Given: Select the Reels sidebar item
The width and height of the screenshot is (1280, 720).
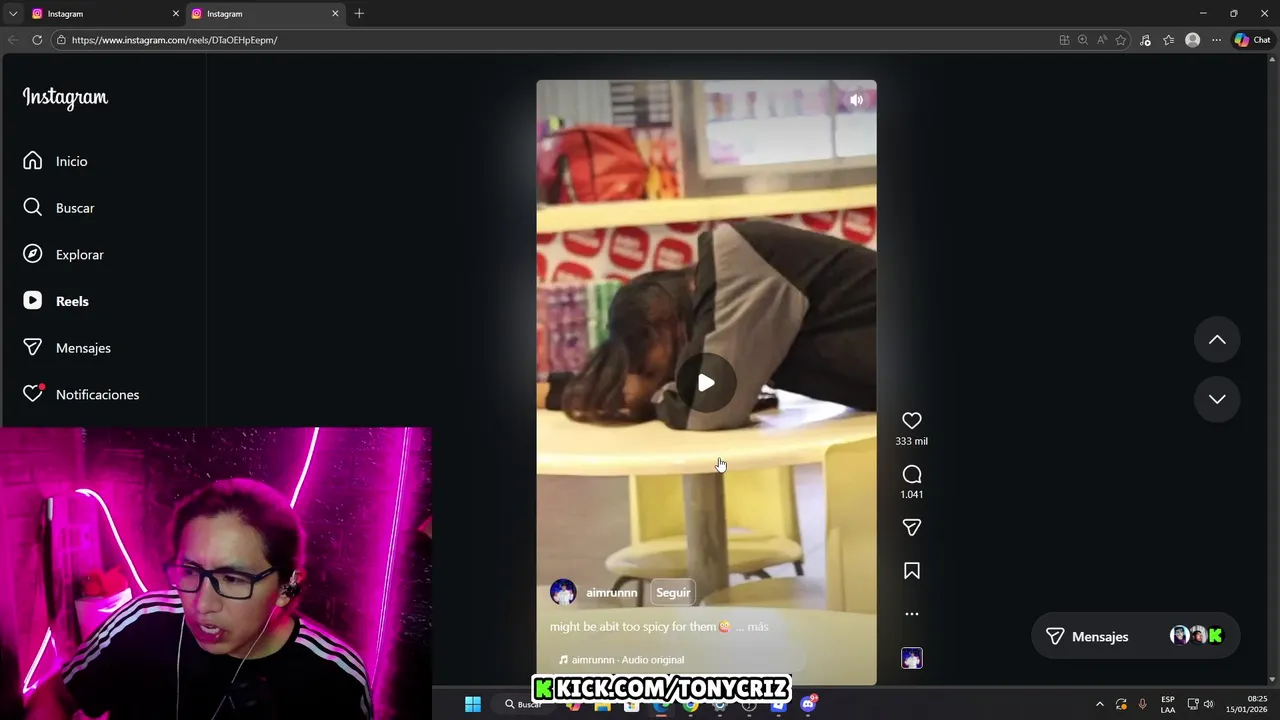Looking at the screenshot, I should pyautogui.click(x=57, y=301).
